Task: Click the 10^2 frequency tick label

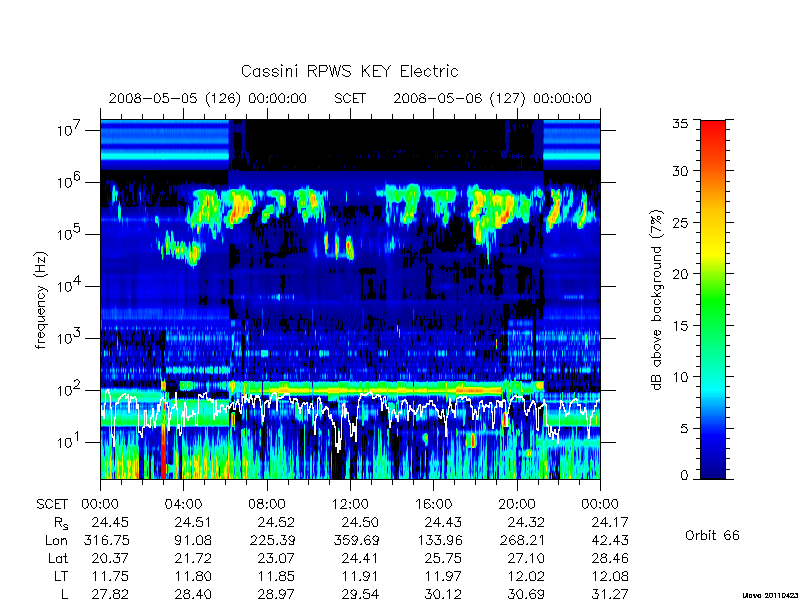Action: pyautogui.click(x=69, y=389)
